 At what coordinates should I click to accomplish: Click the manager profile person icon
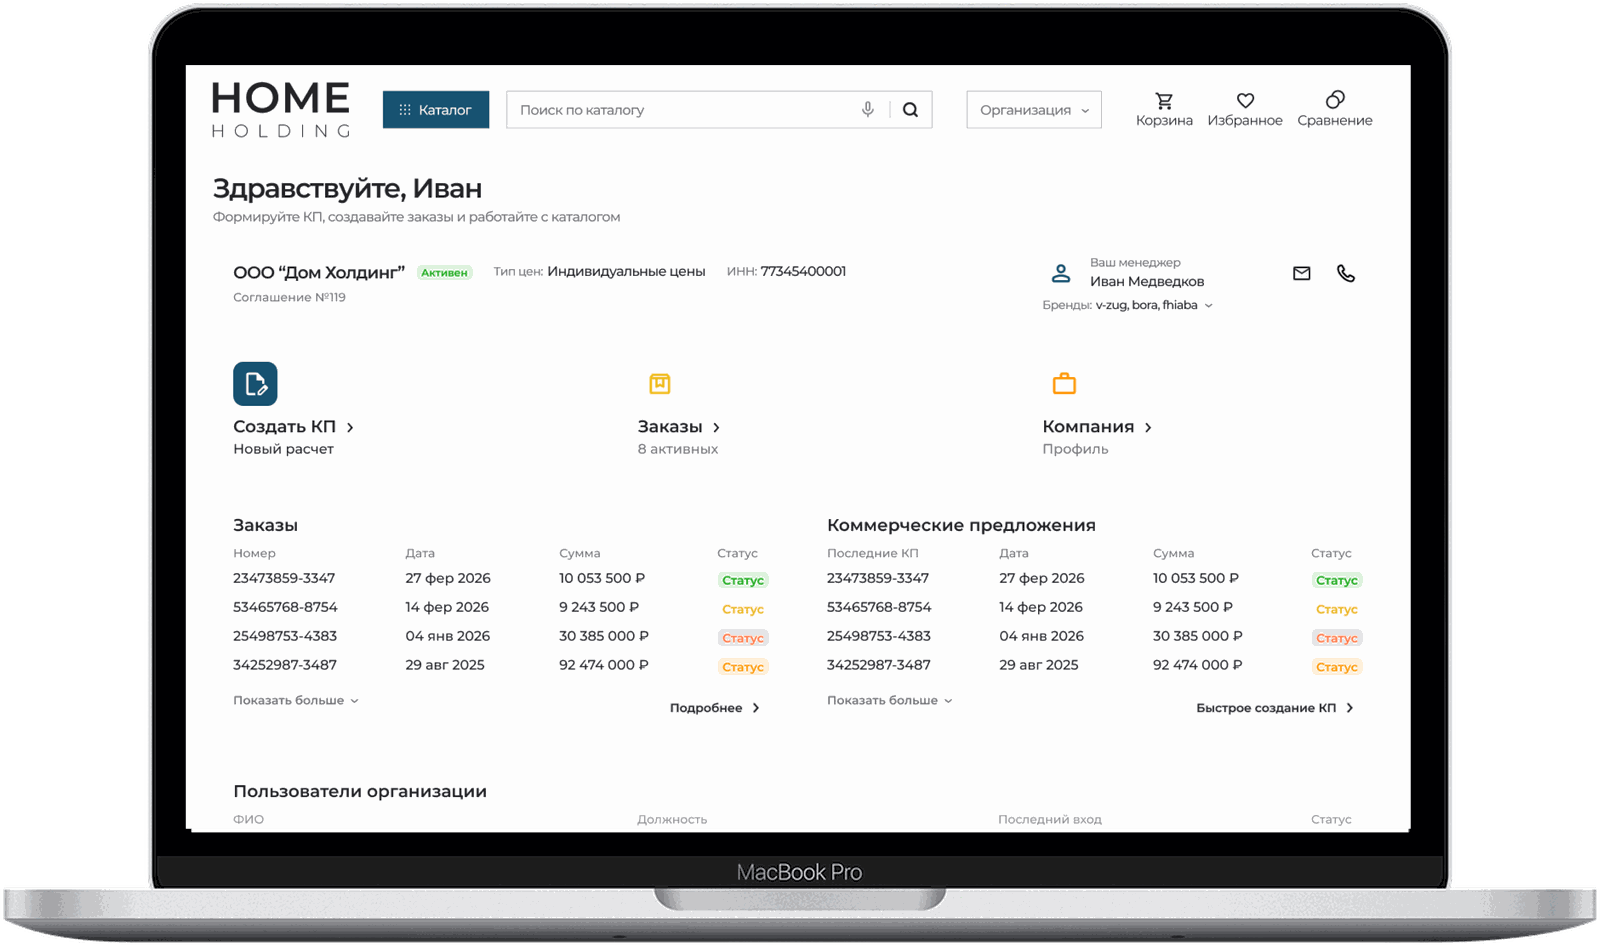tap(1061, 273)
